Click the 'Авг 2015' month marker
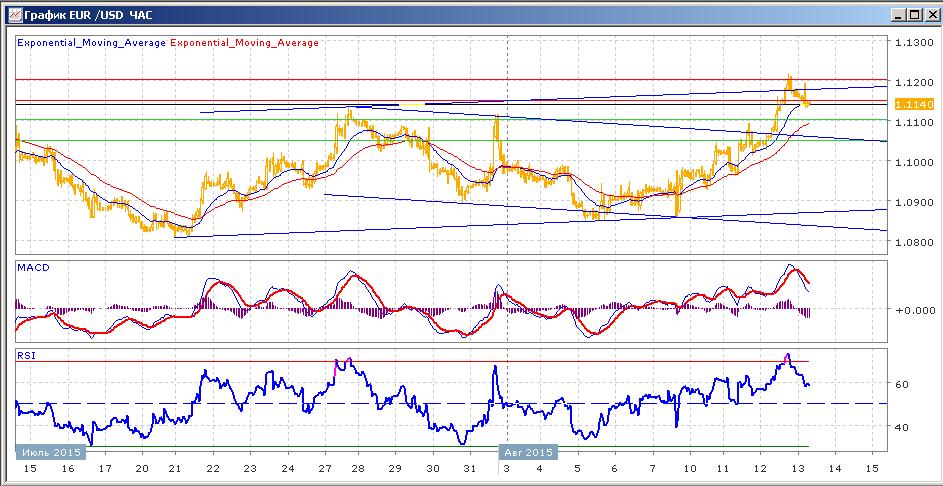Screen dimensions: 943x486 (528, 452)
